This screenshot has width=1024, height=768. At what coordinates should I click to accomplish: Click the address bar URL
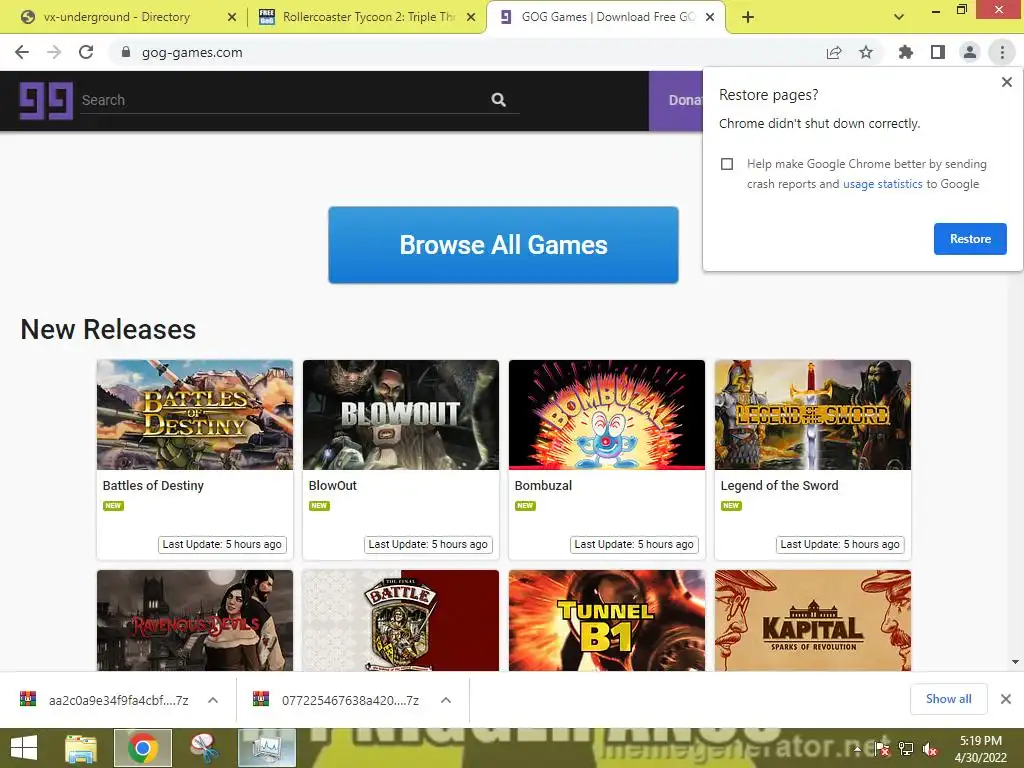(192, 52)
